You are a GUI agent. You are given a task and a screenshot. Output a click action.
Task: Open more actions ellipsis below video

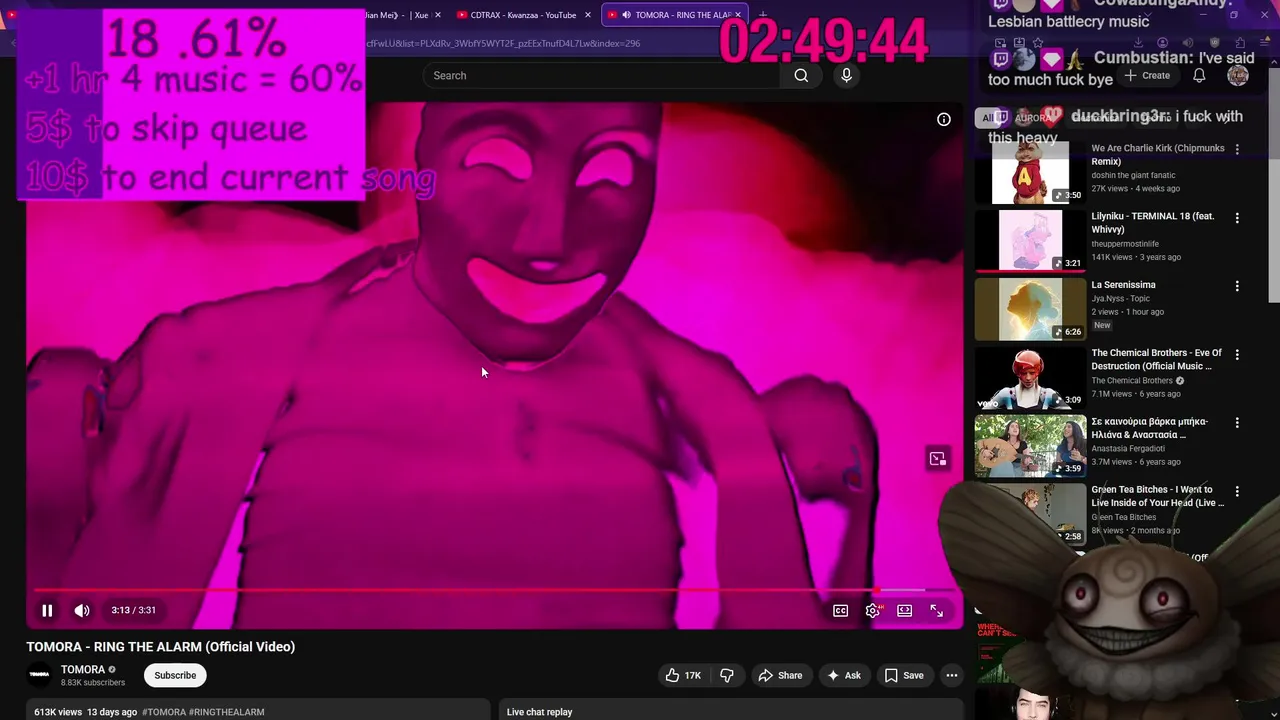coord(952,675)
